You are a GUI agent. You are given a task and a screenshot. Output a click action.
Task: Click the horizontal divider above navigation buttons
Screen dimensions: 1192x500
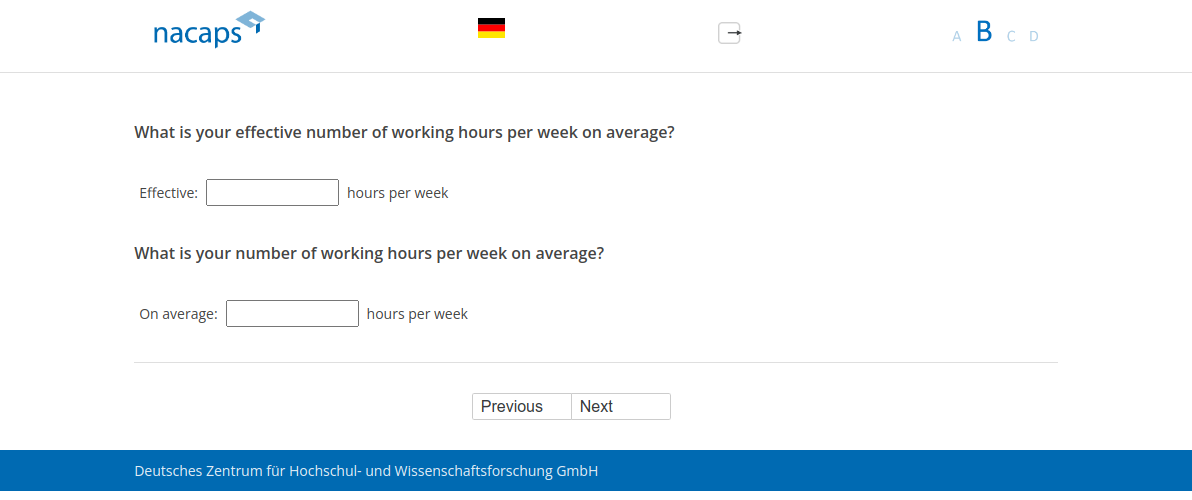click(x=595, y=362)
